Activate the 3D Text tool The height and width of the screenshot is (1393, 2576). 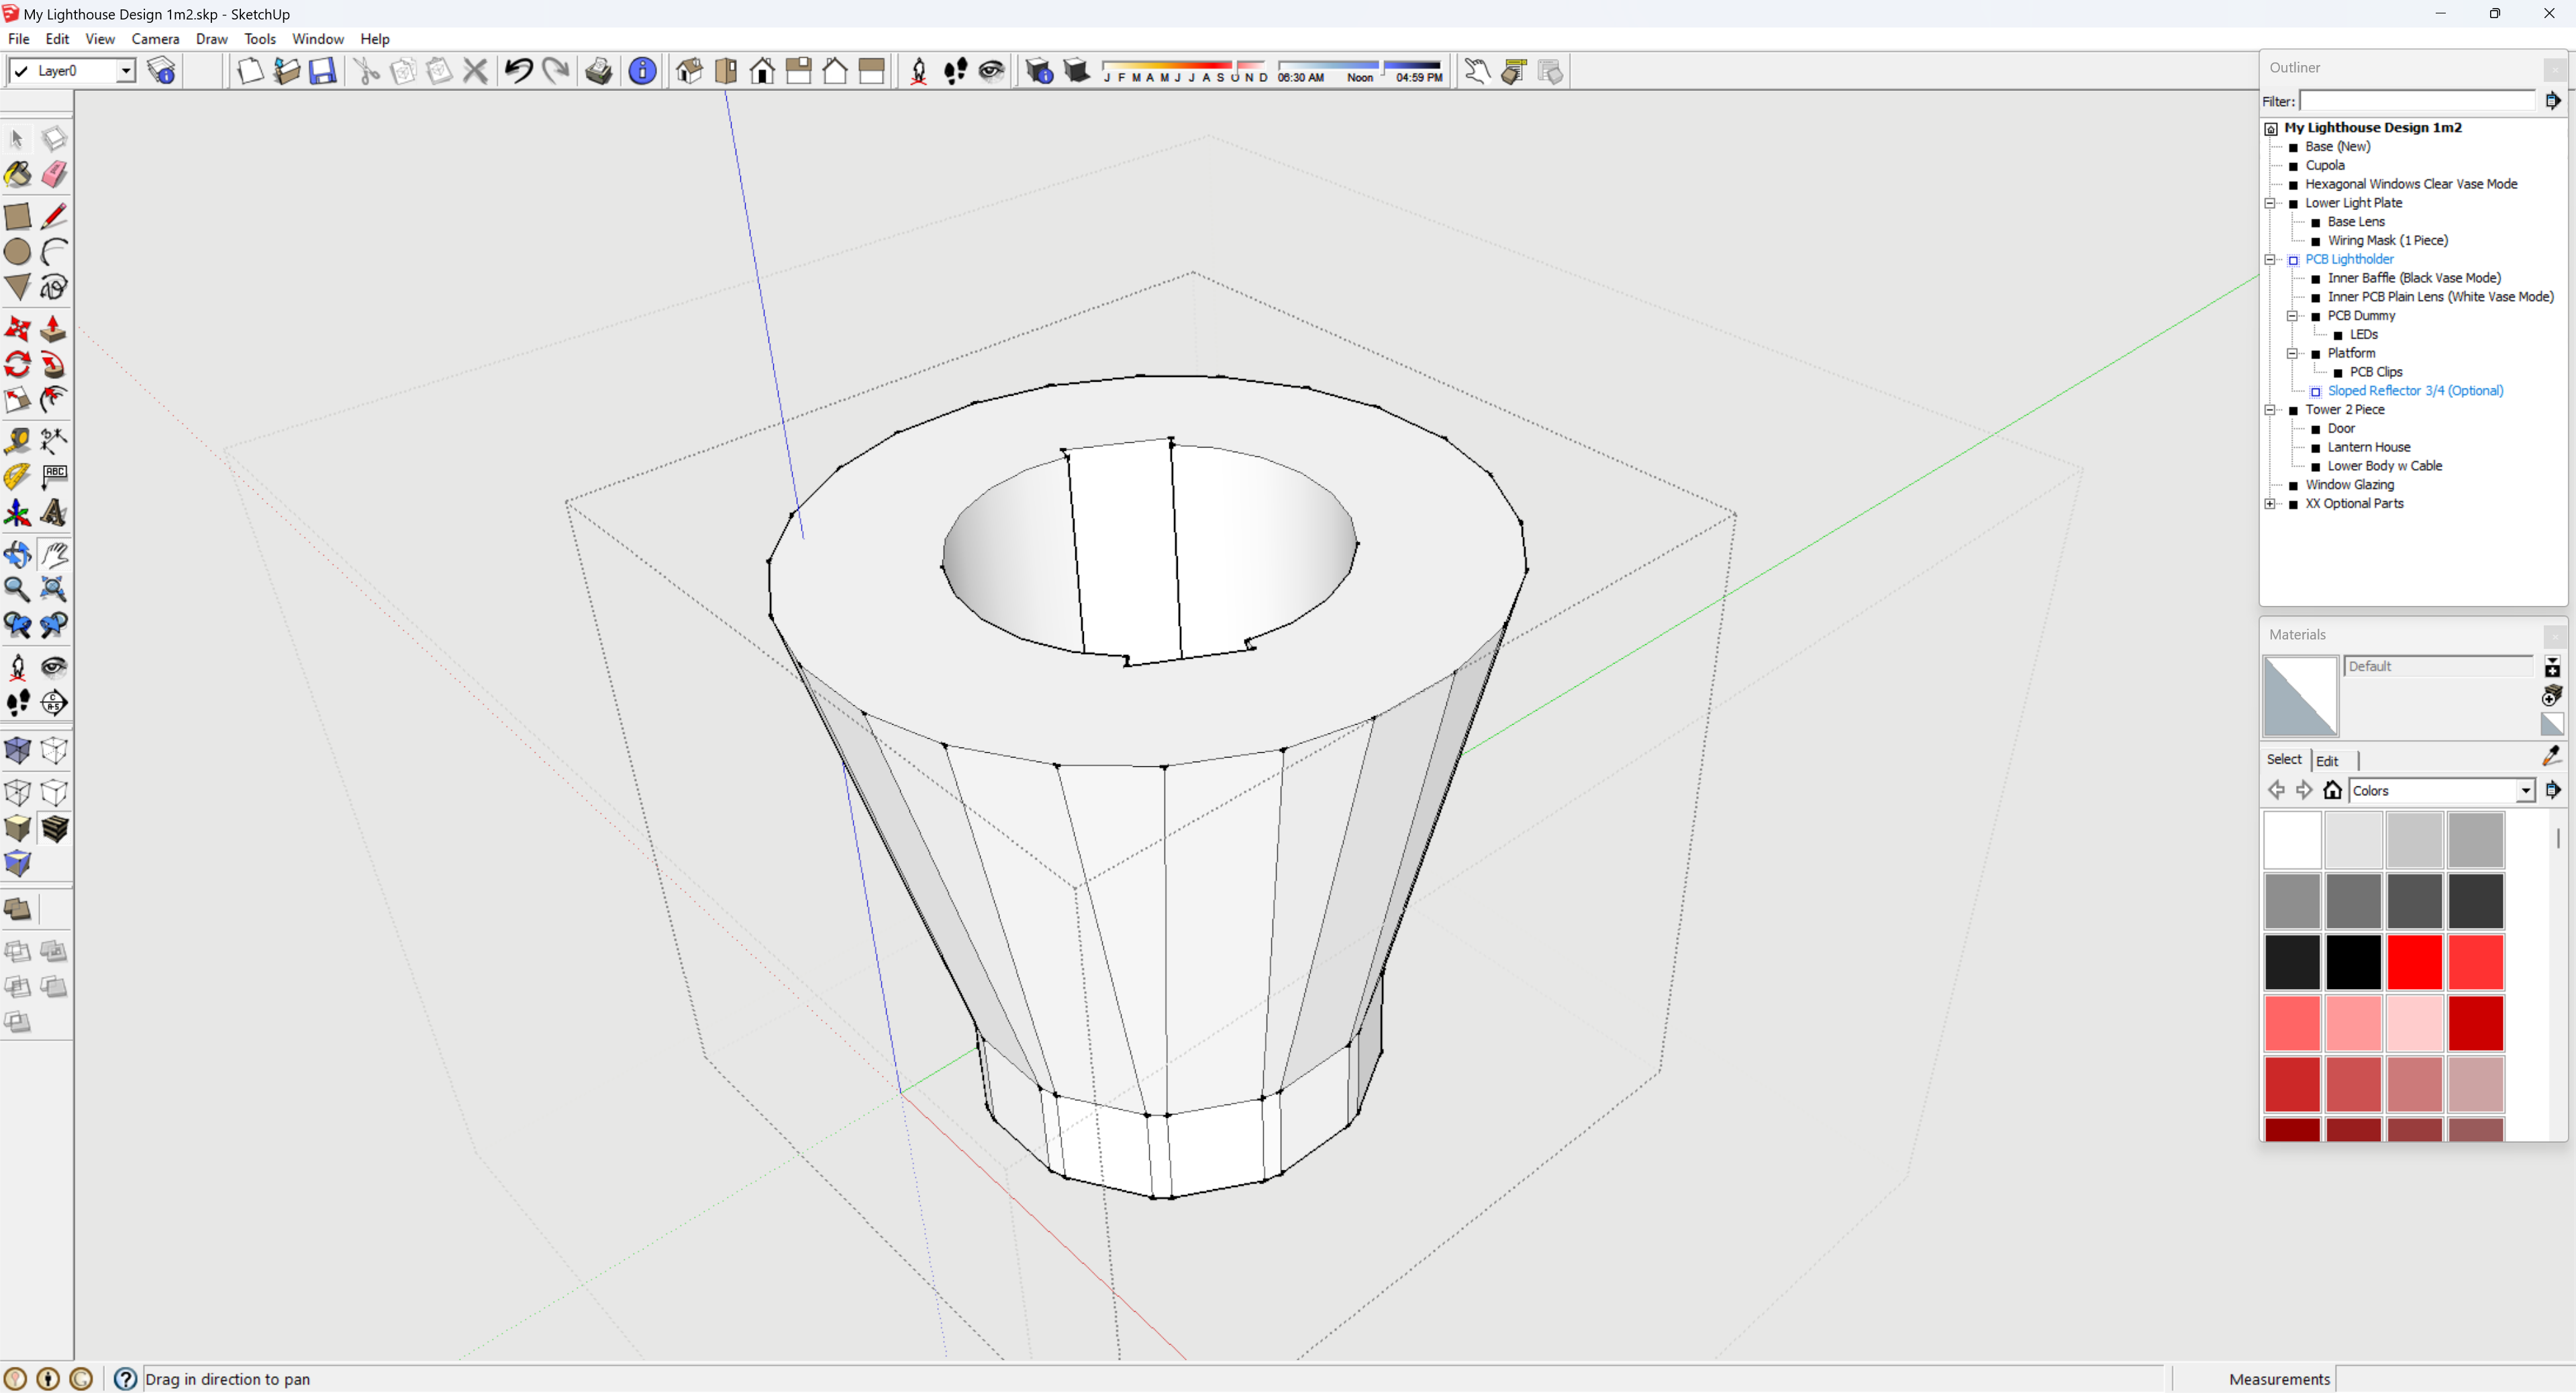54,513
